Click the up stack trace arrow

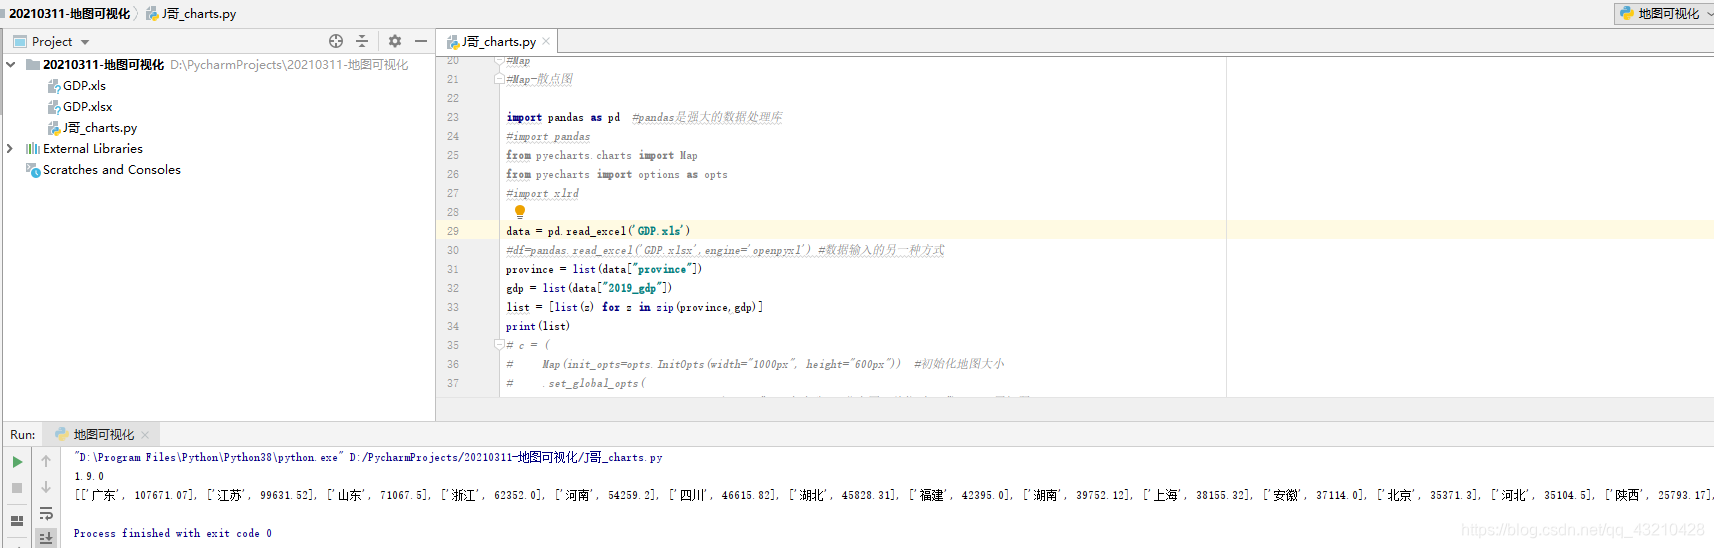click(x=46, y=461)
